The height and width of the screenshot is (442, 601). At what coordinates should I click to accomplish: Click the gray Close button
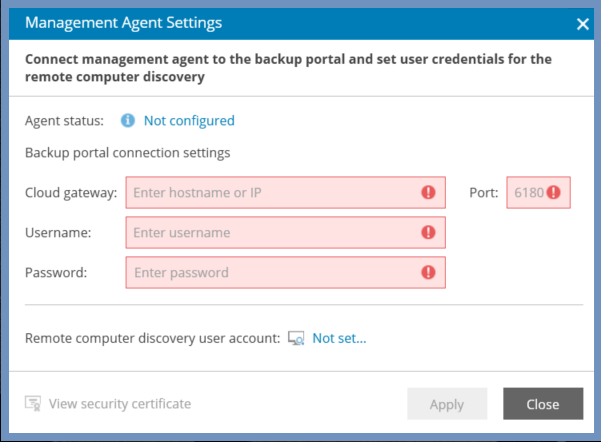543,404
